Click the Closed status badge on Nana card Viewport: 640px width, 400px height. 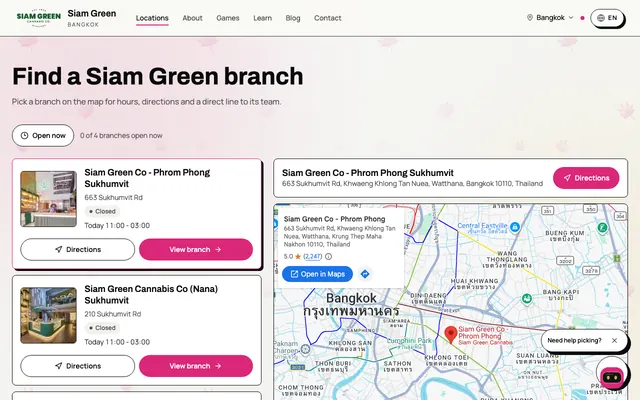pyautogui.click(x=102, y=328)
